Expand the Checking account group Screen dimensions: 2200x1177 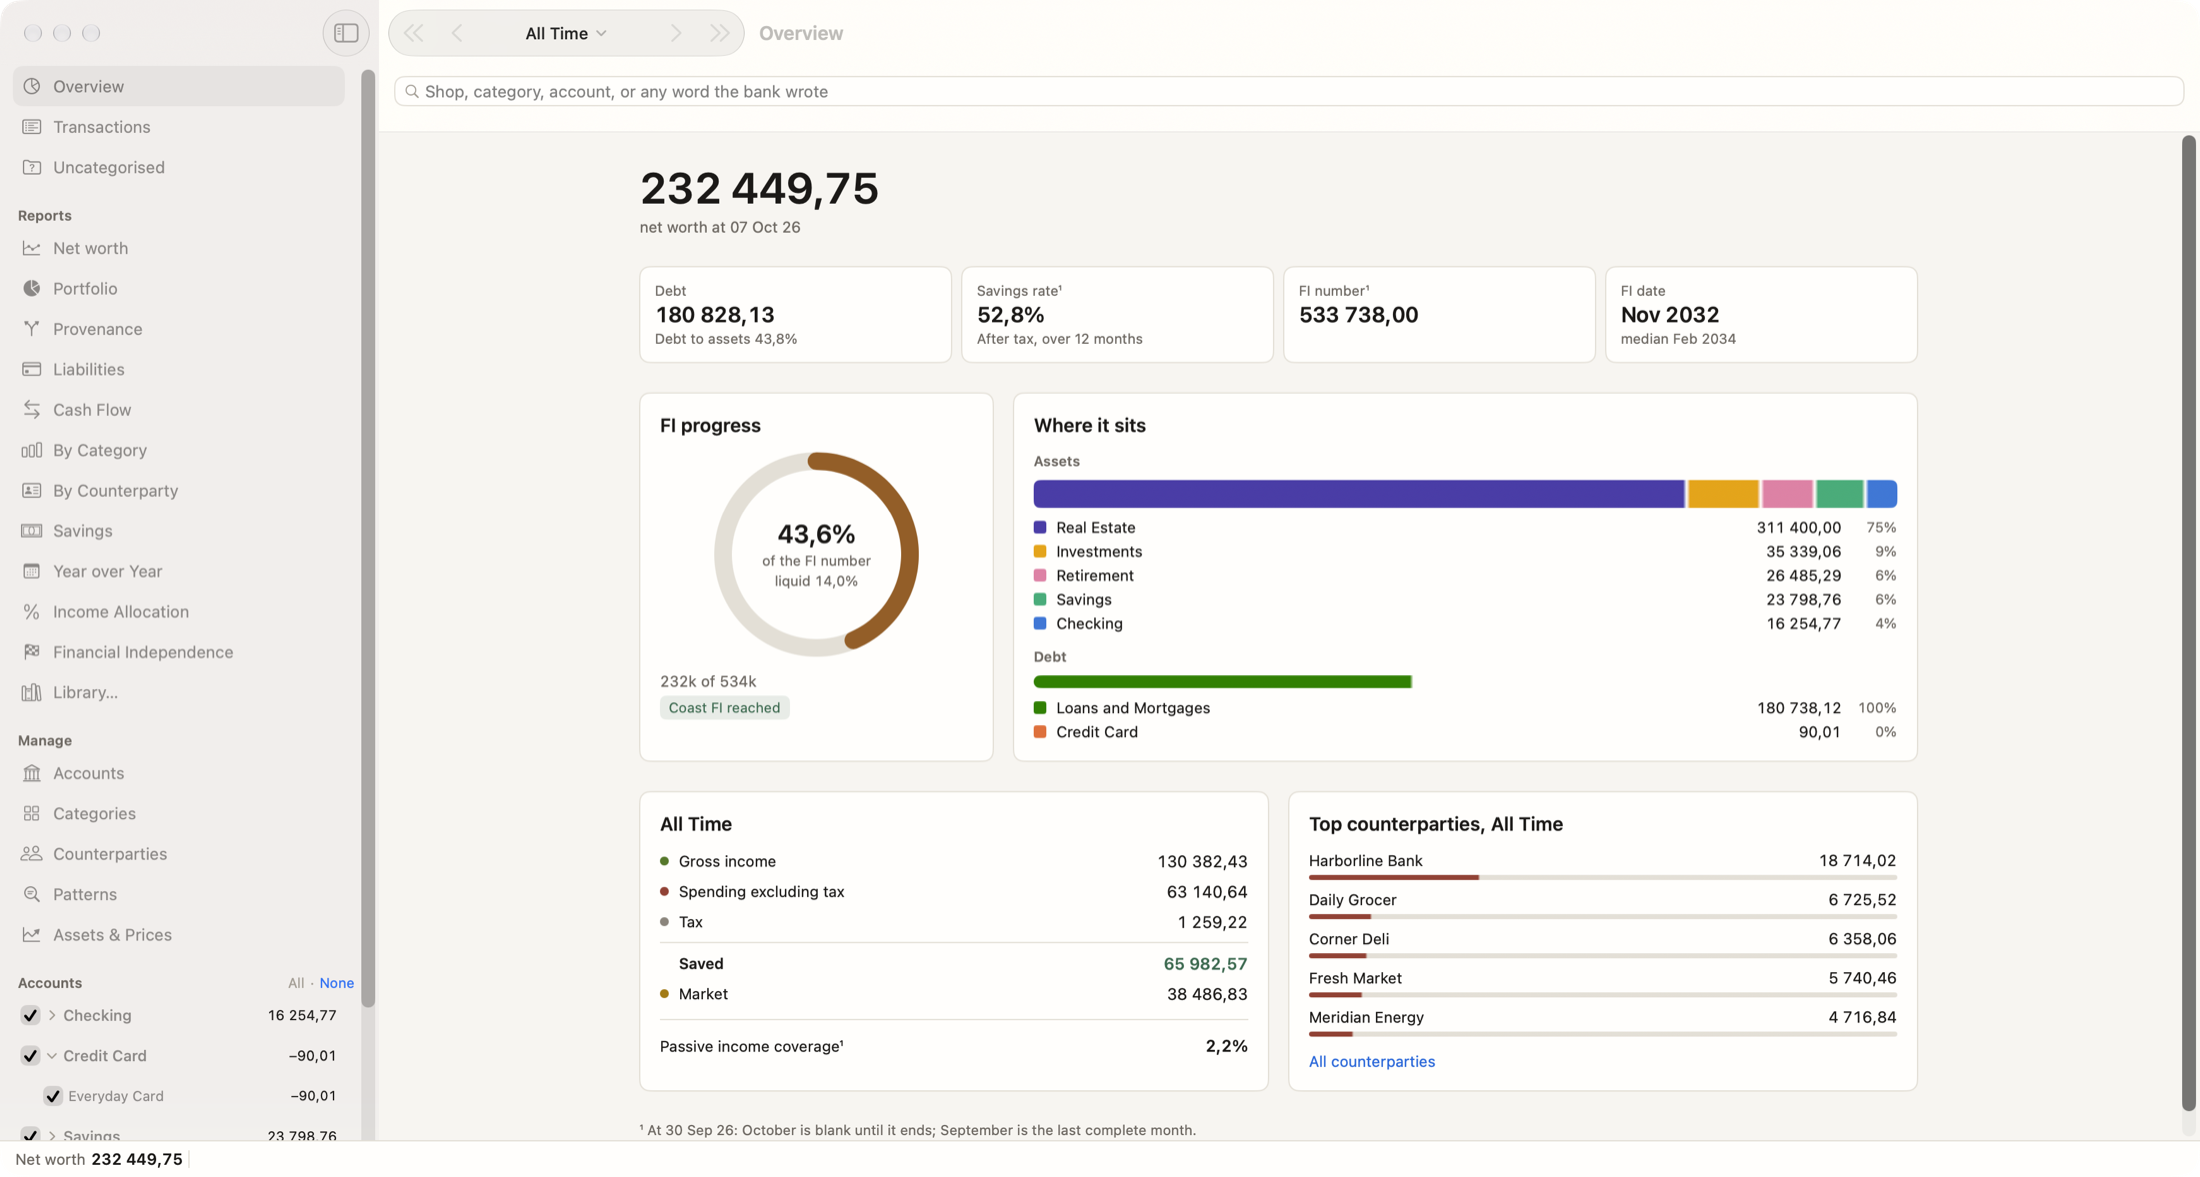(52, 1015)
